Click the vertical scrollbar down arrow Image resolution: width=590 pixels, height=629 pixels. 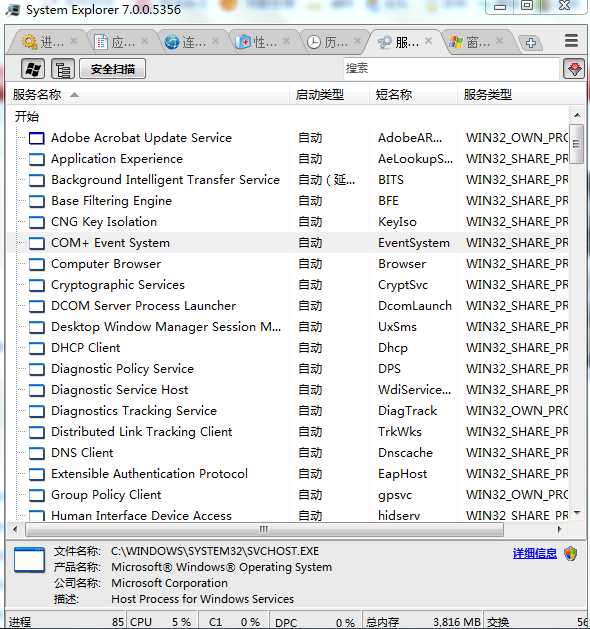pyautogui.click(x=577, y=513)
